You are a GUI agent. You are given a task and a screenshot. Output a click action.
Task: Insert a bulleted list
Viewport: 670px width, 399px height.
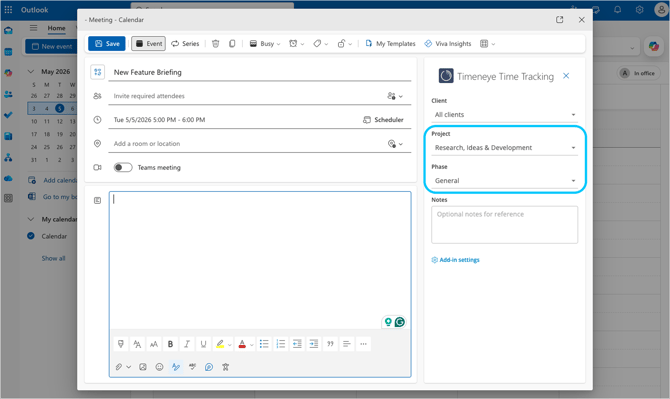[x=264, y=344]
